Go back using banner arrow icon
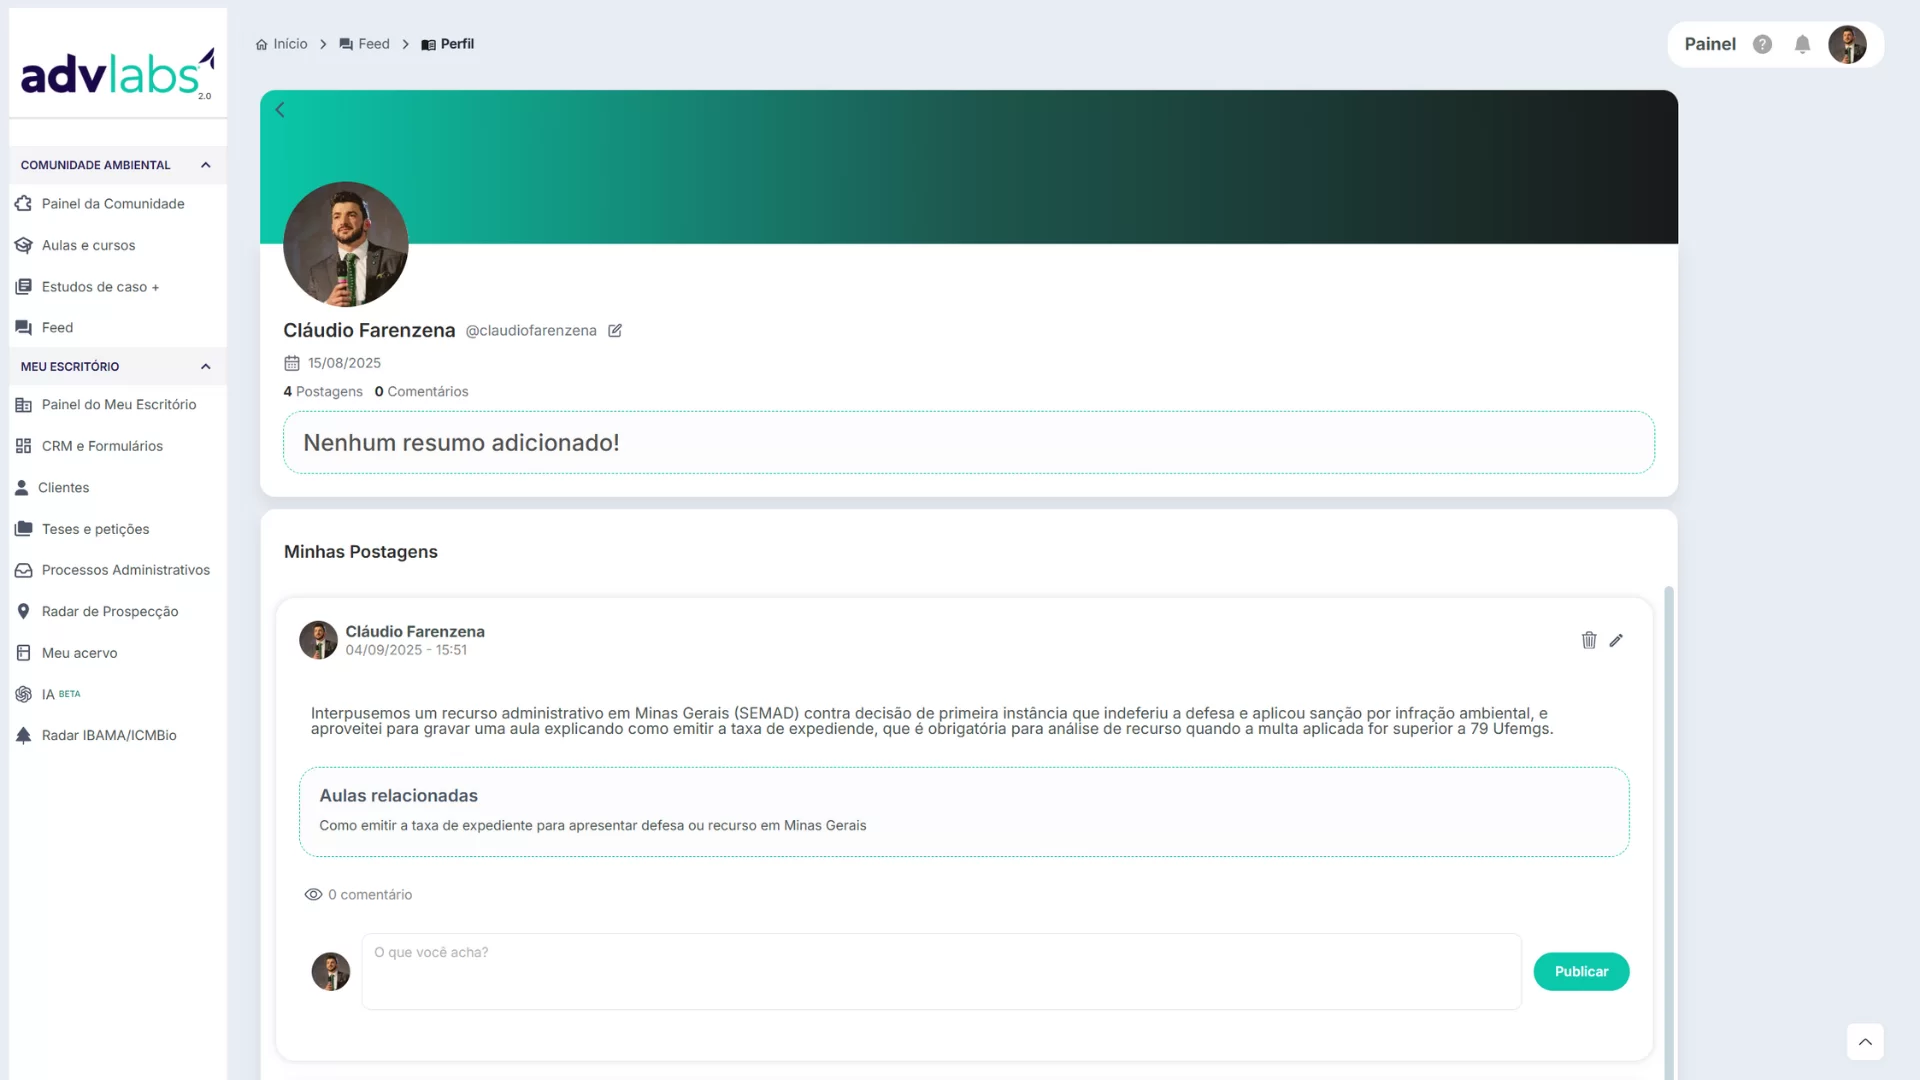The height and width of the screenshot is (1080, 1920). [280, 110]
